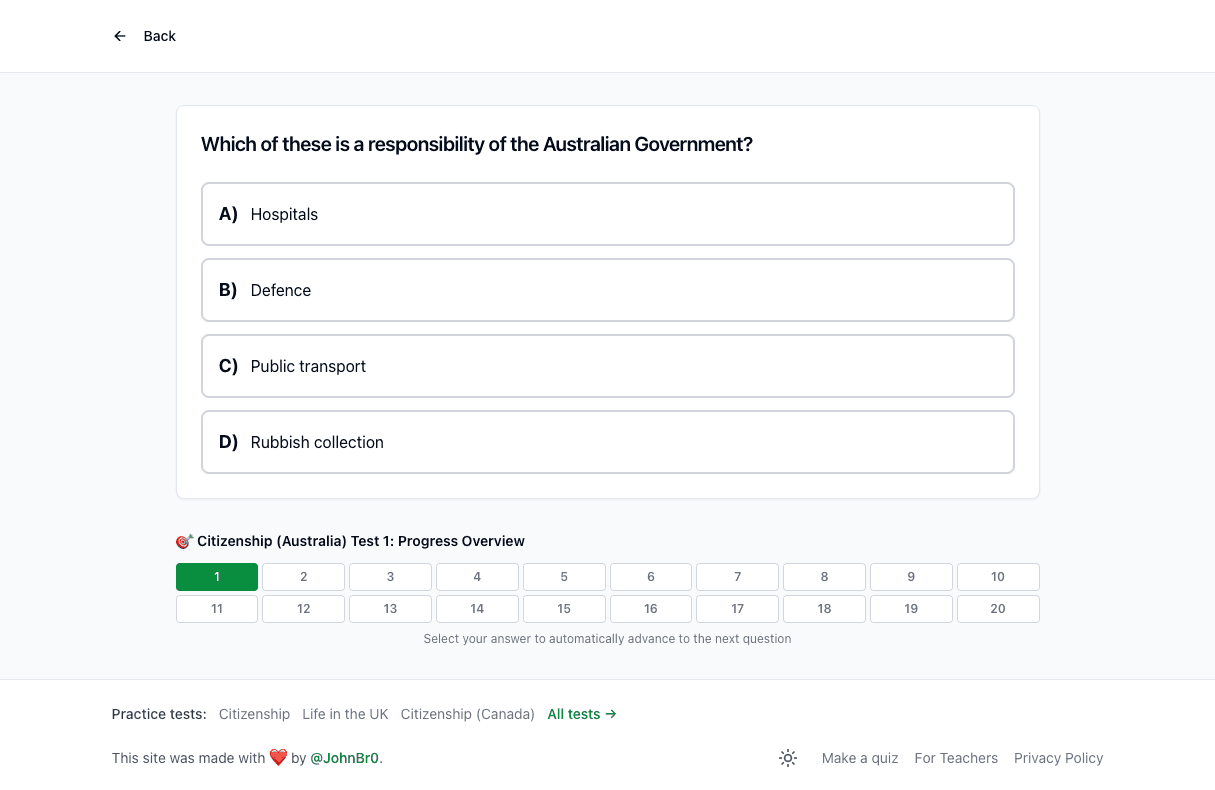Select question 9 box
Viewport: 1215px width, 790px height.
pyautogui.click(x=911, y=577)
